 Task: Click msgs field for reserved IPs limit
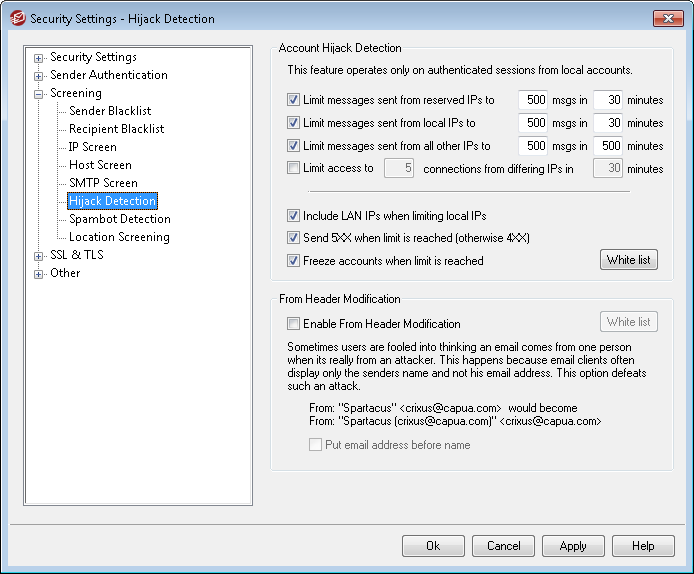click(533, 100)
